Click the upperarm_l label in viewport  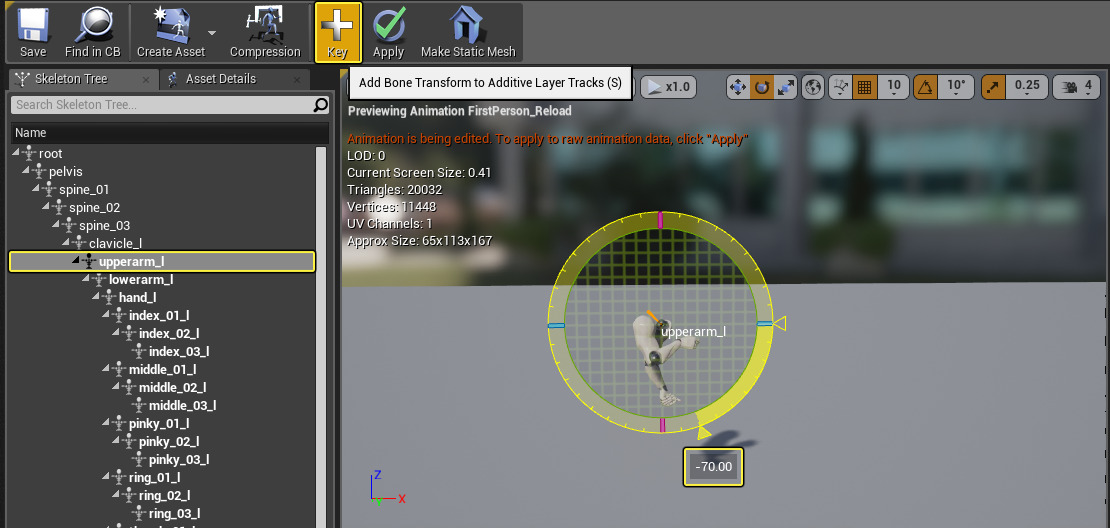694,331
